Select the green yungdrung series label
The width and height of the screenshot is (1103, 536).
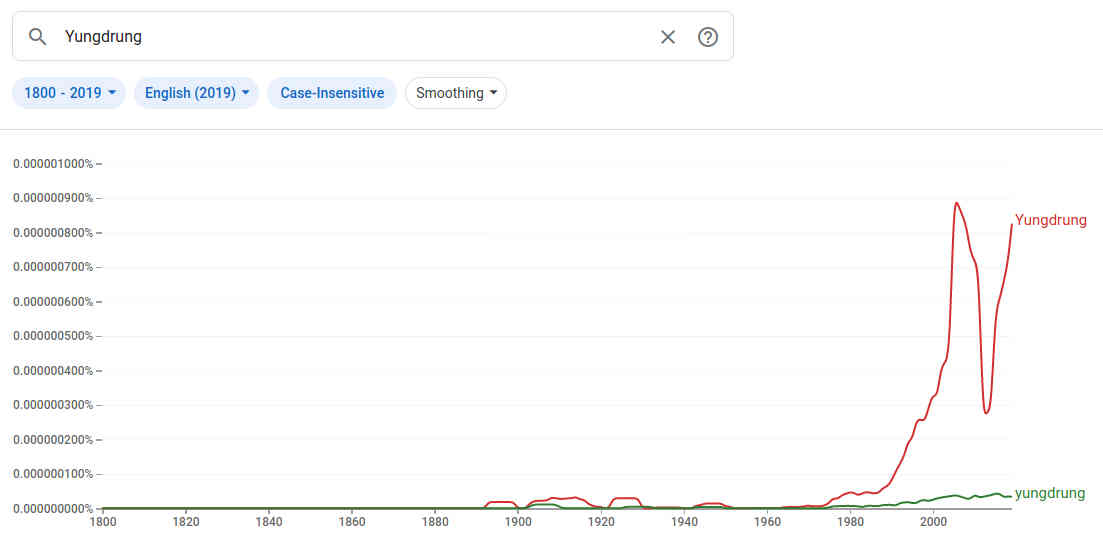1050,493
